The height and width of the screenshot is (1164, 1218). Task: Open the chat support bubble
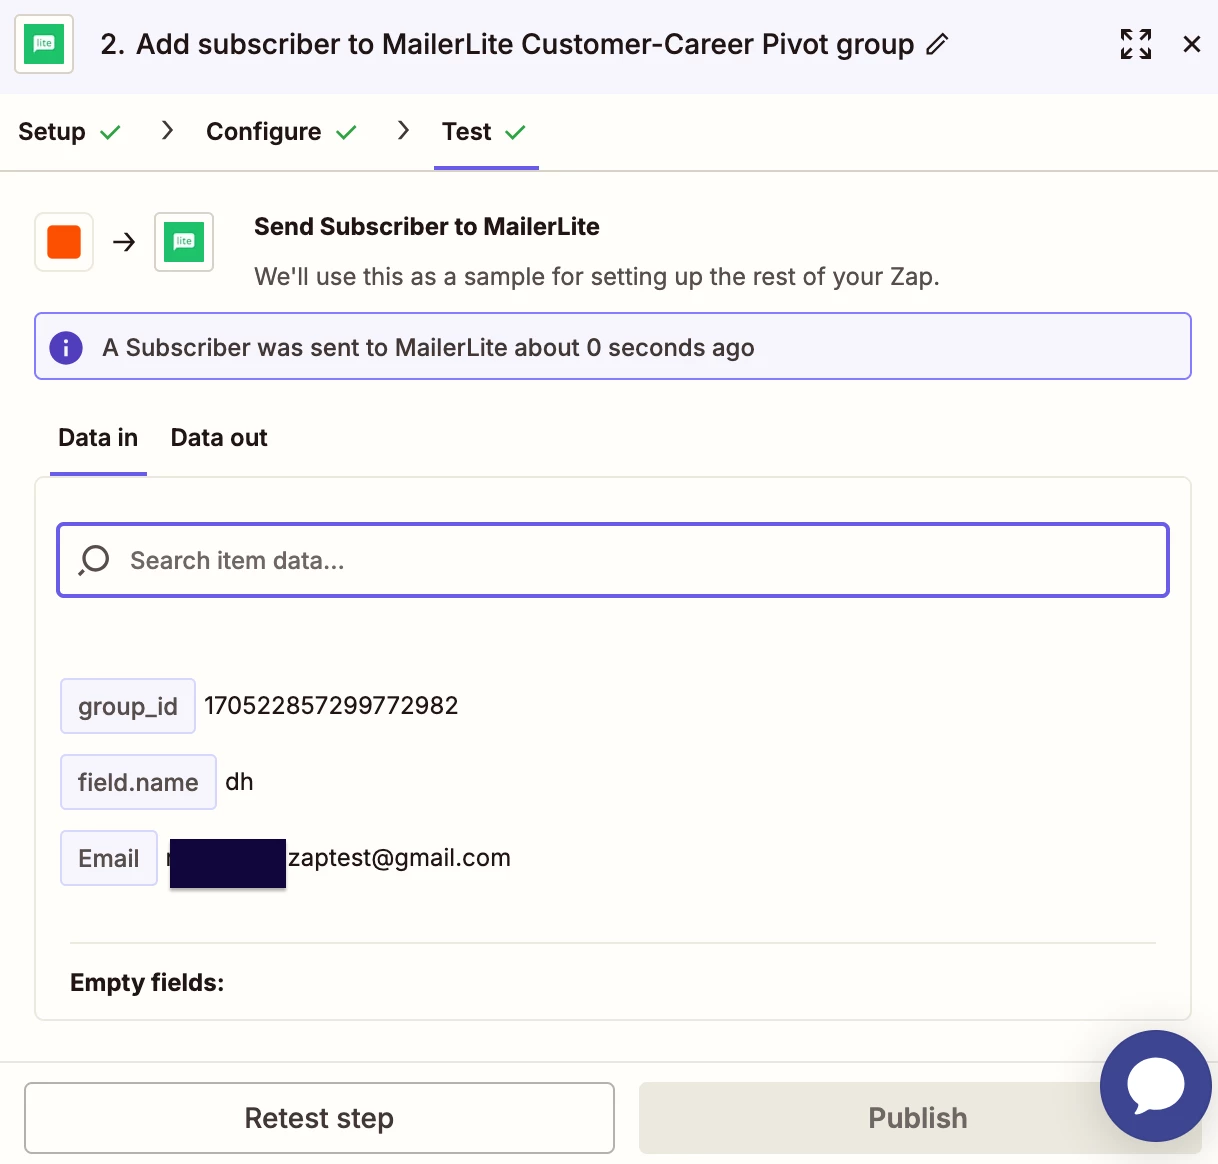1156,1086
